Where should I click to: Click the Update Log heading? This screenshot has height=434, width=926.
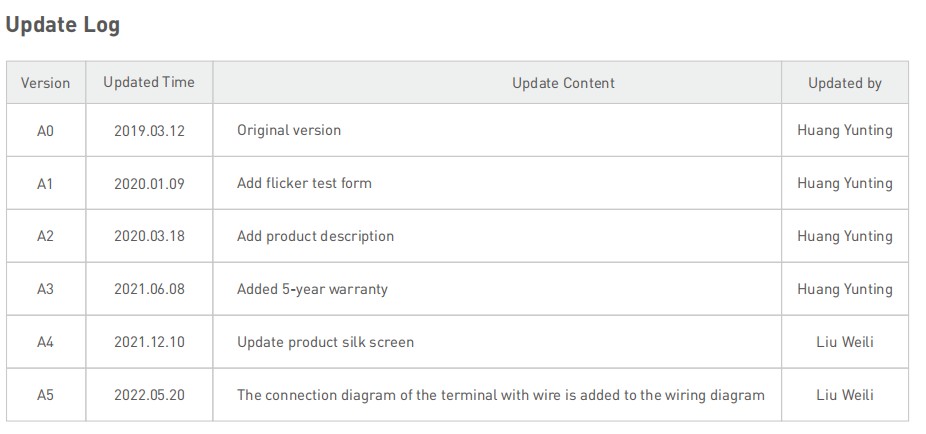(x=63, y=25)
